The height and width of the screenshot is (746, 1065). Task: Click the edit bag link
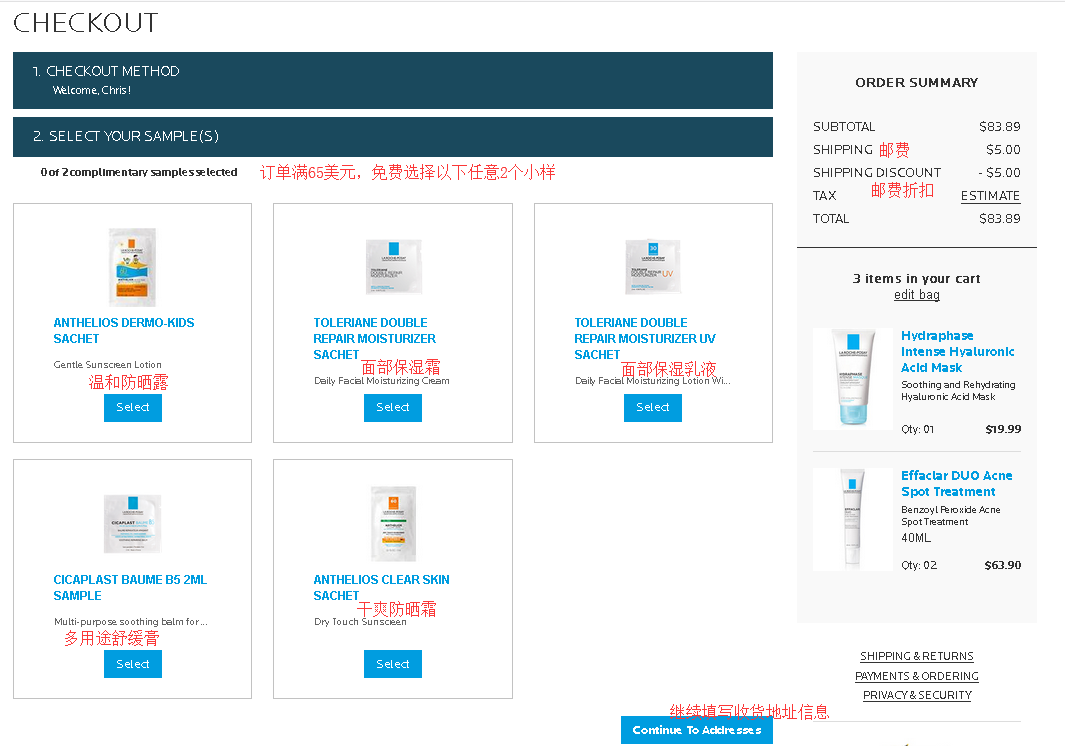tap(916, 295)
